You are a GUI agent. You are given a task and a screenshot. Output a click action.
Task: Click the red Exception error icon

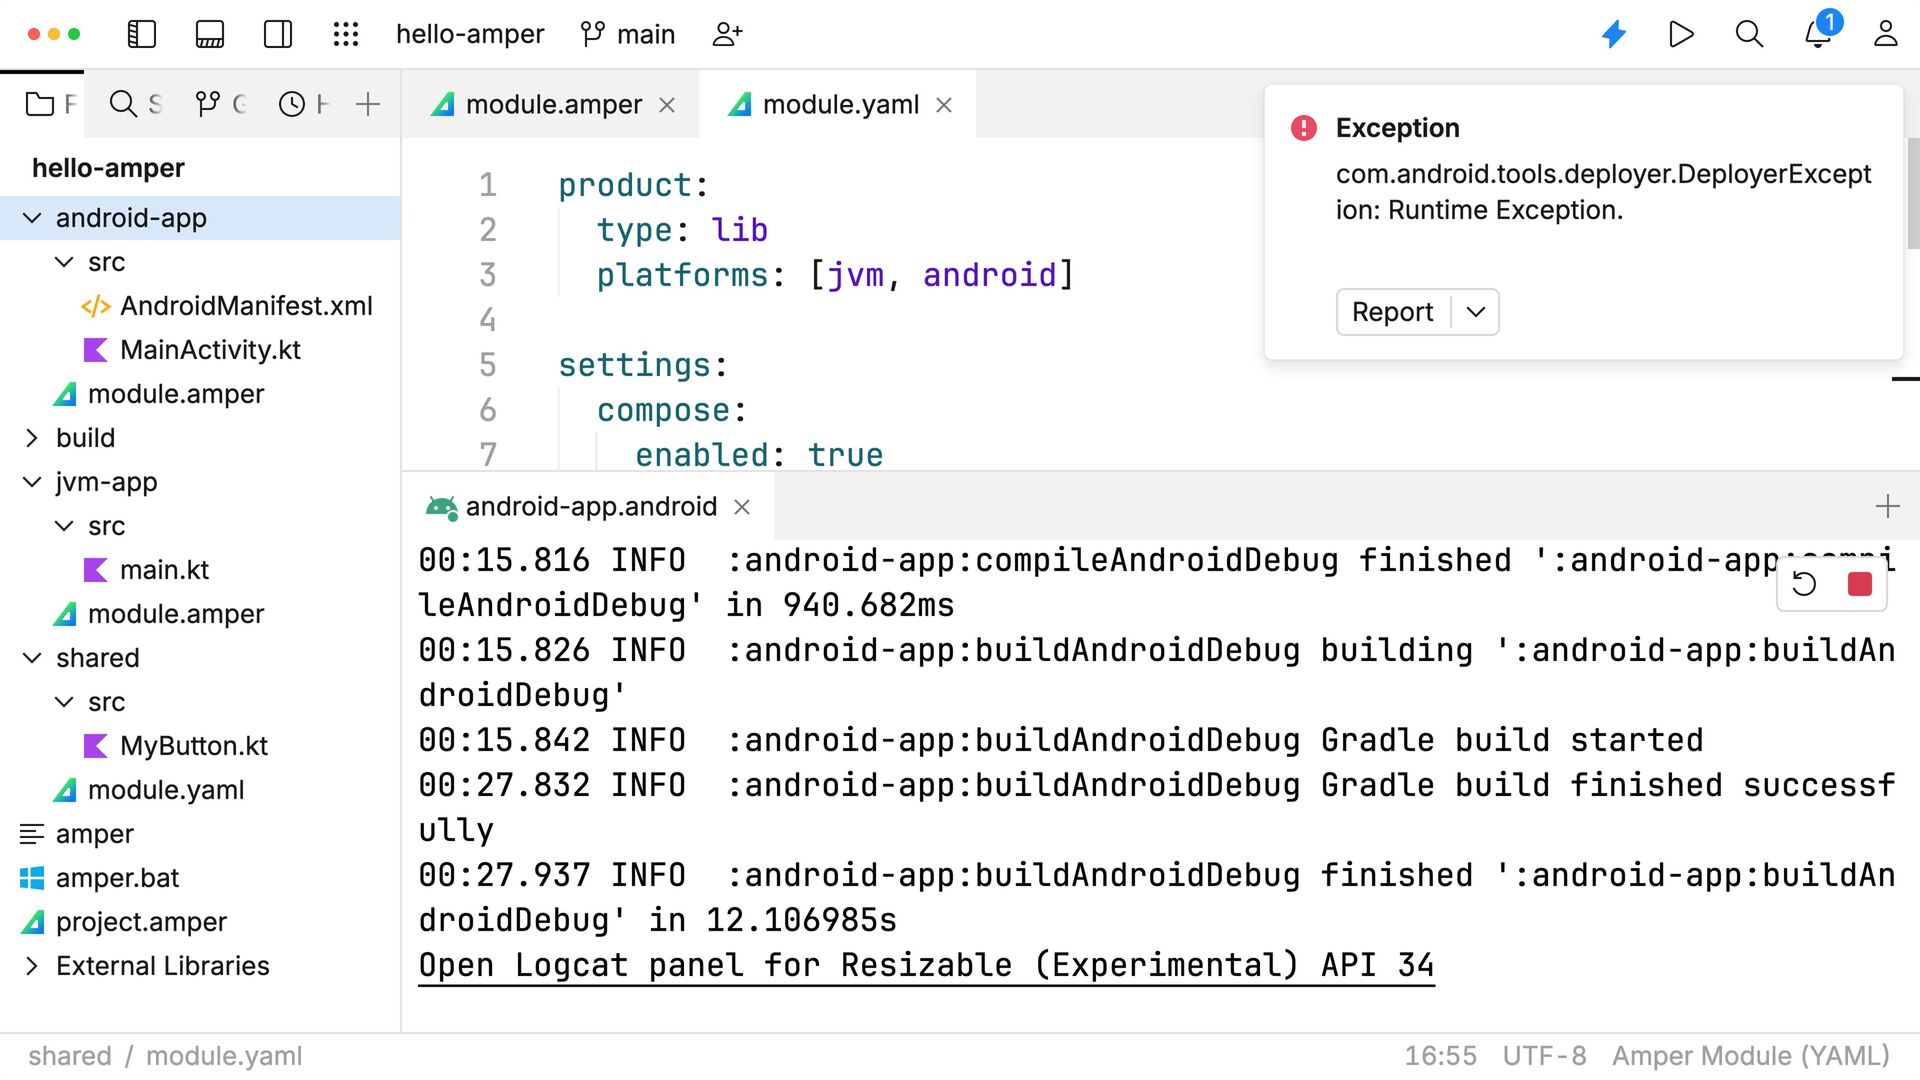(x=1304, y=128)
